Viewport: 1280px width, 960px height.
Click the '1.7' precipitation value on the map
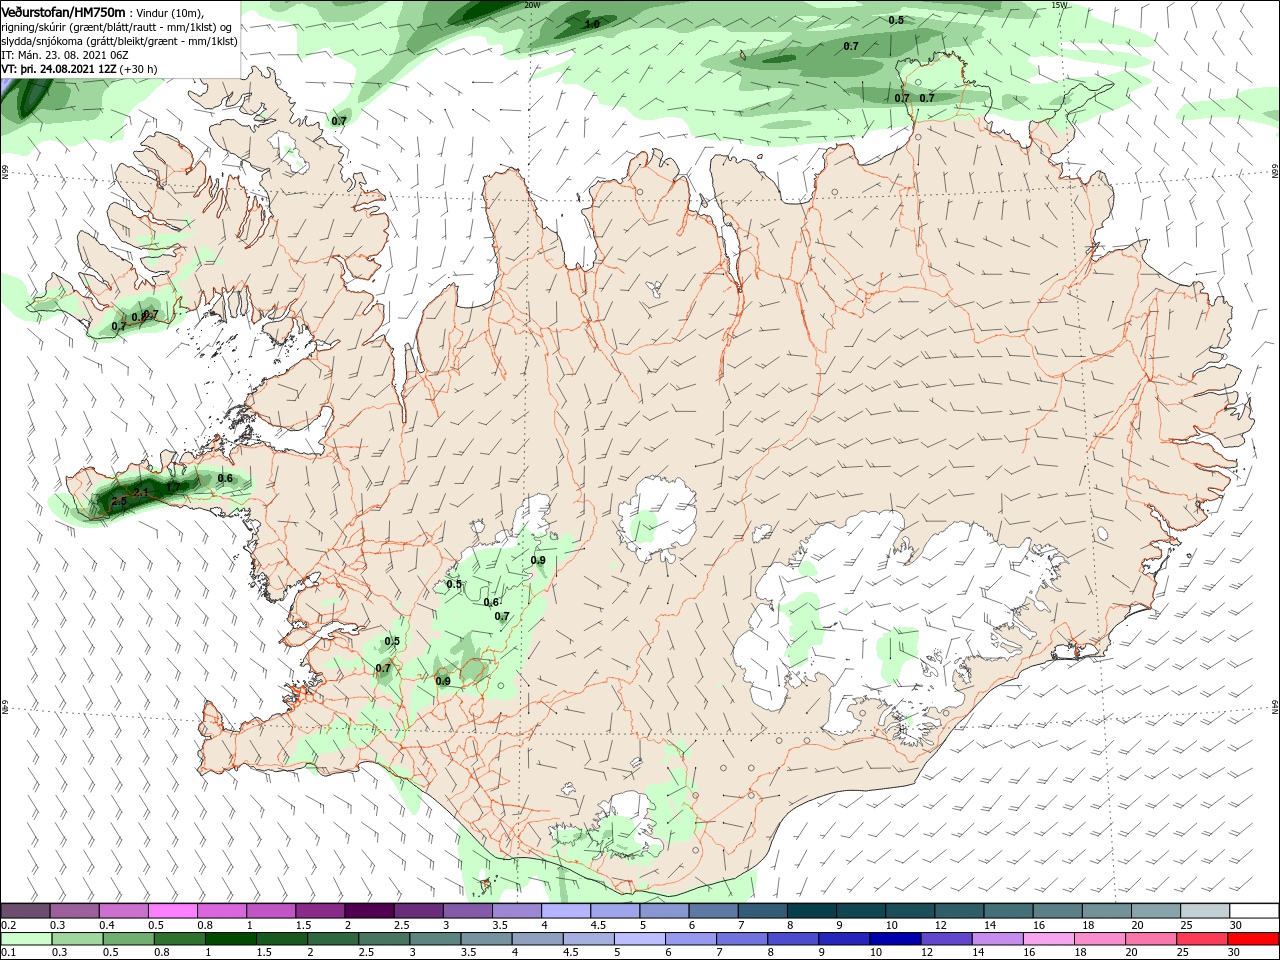click(174, 487)
